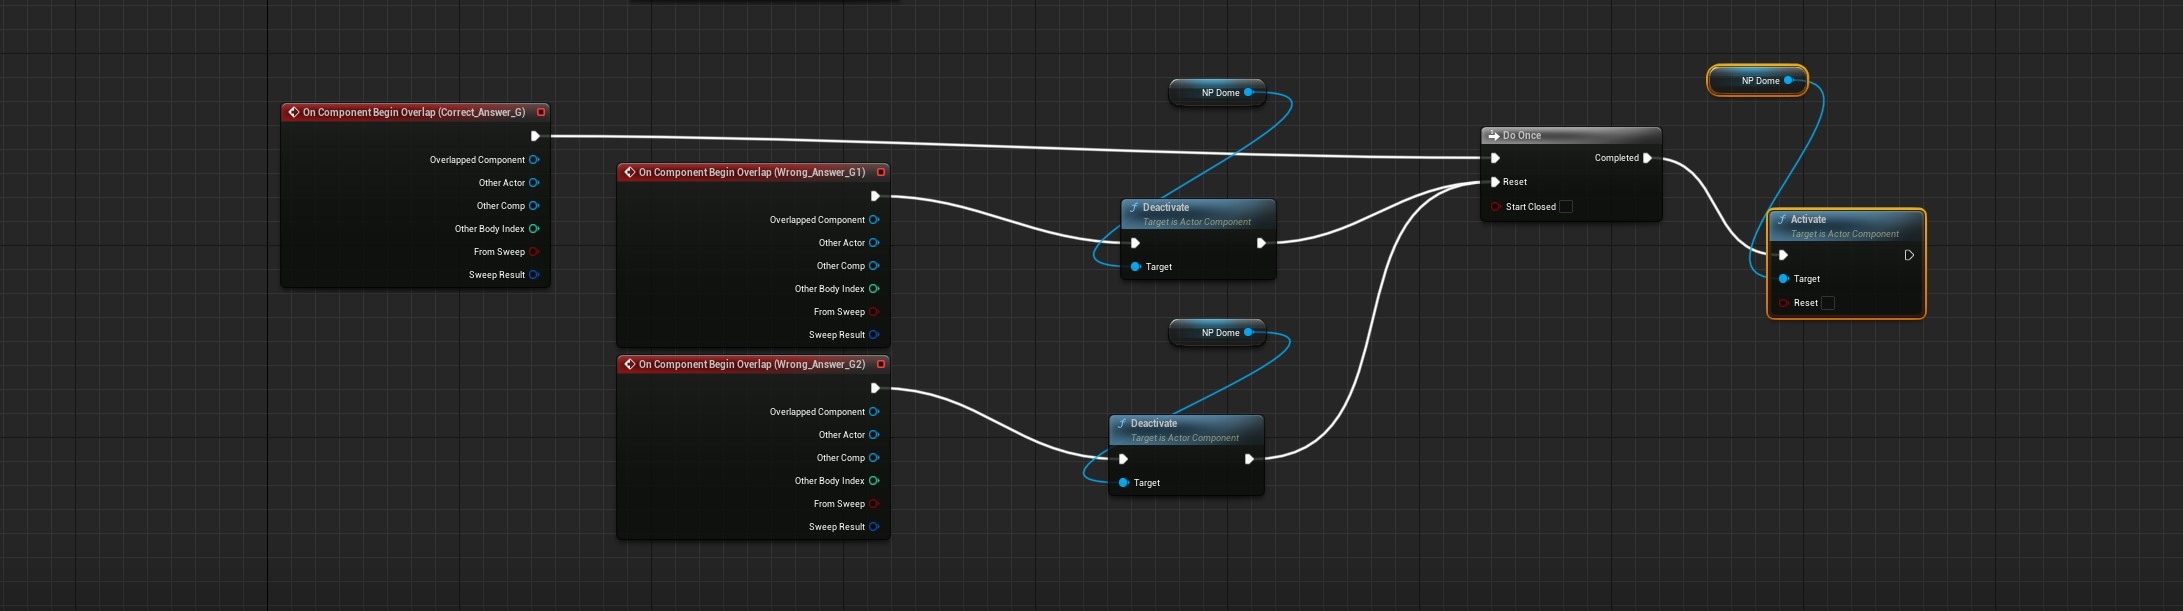This screenshot has width=2183, height=611.
Task: Click Overlapped Component pin on Correct_Answer_G event
Action: (x=534, y=160)
